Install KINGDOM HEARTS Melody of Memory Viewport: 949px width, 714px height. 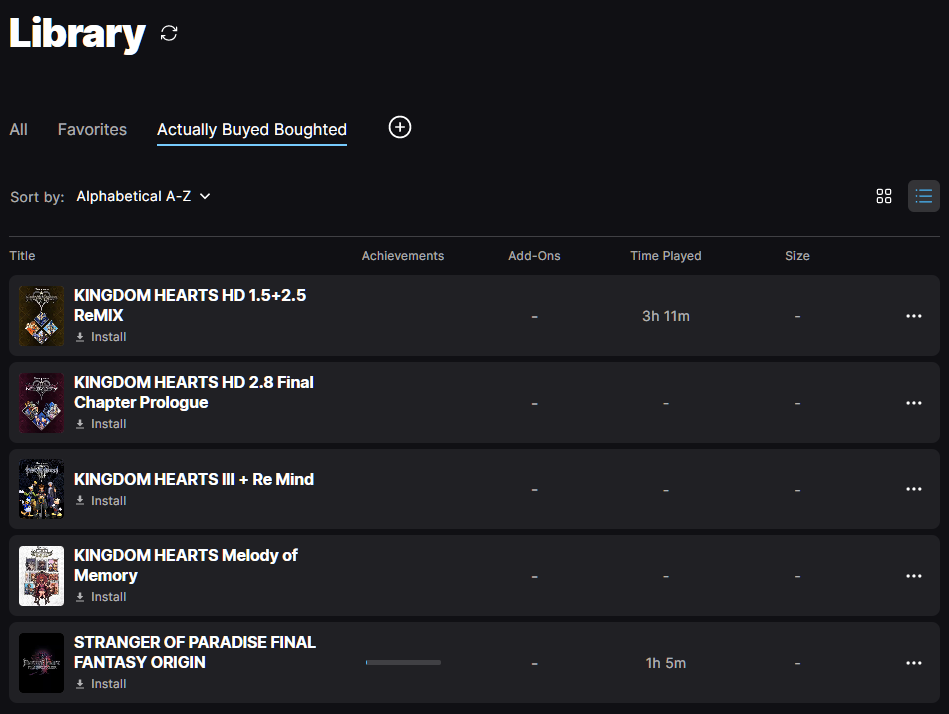[100, 597]
